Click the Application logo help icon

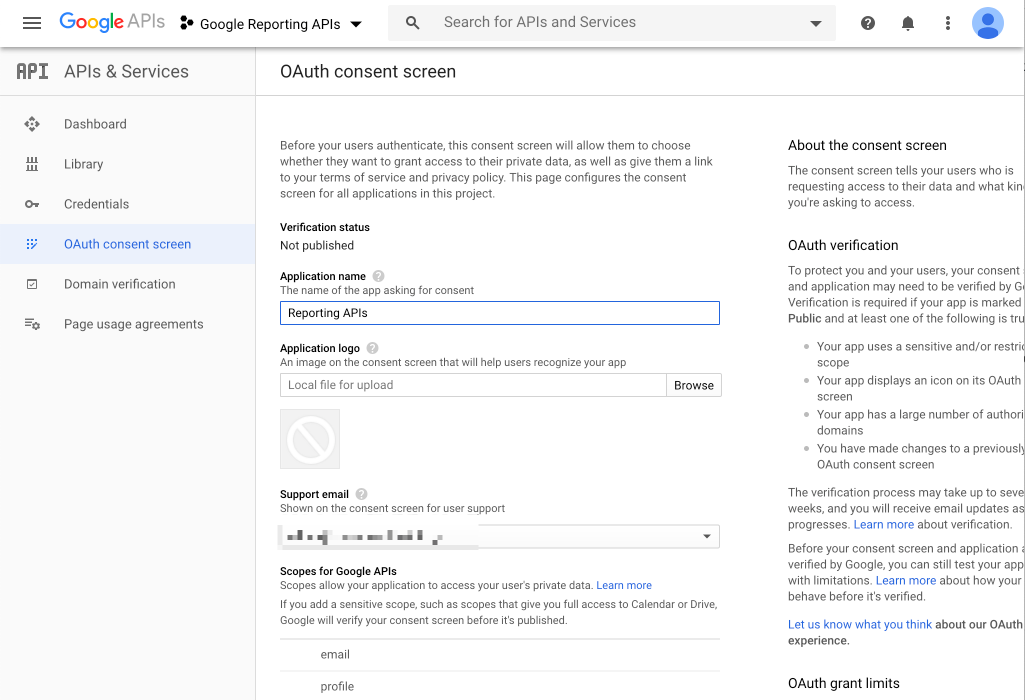pos(372,348)
